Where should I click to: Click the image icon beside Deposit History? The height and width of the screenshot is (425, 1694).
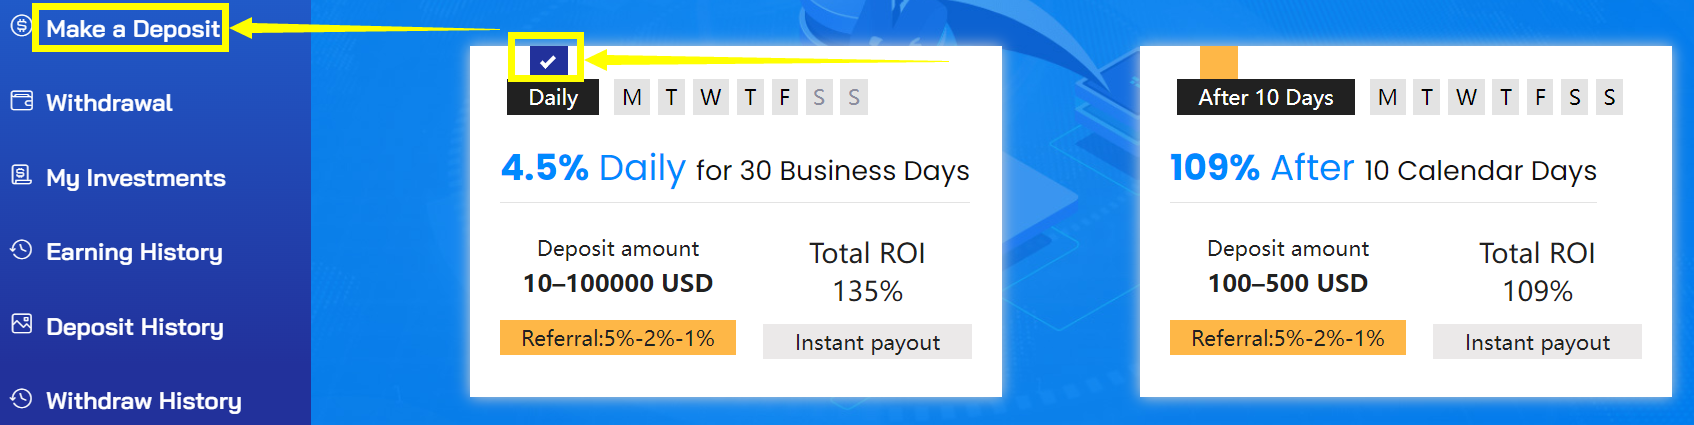(x=21, y=325)
